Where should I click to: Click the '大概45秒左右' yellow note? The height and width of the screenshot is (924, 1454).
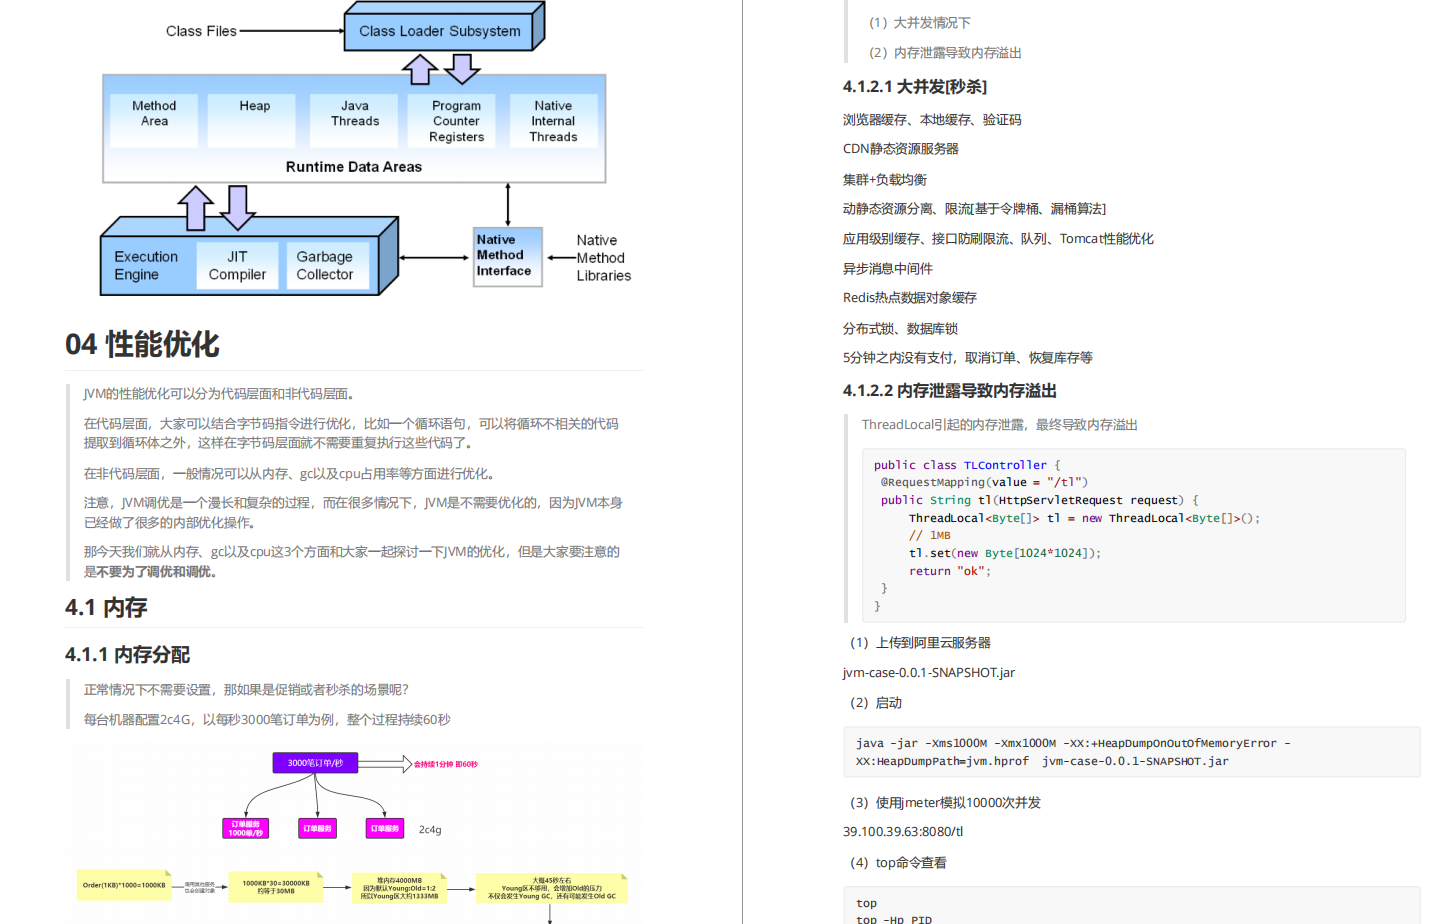point(551,888)
